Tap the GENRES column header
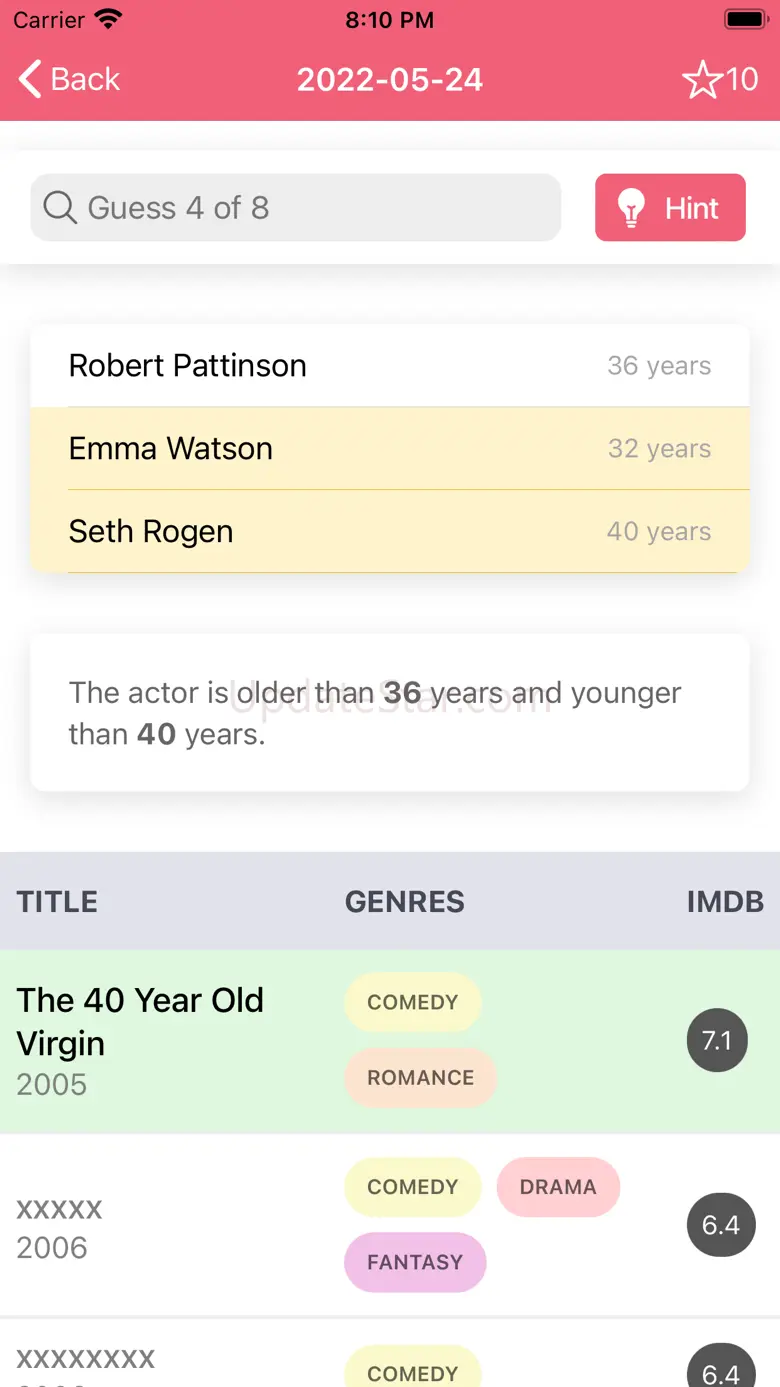This screenshot has height=1387, width=780. click(404, 901)
